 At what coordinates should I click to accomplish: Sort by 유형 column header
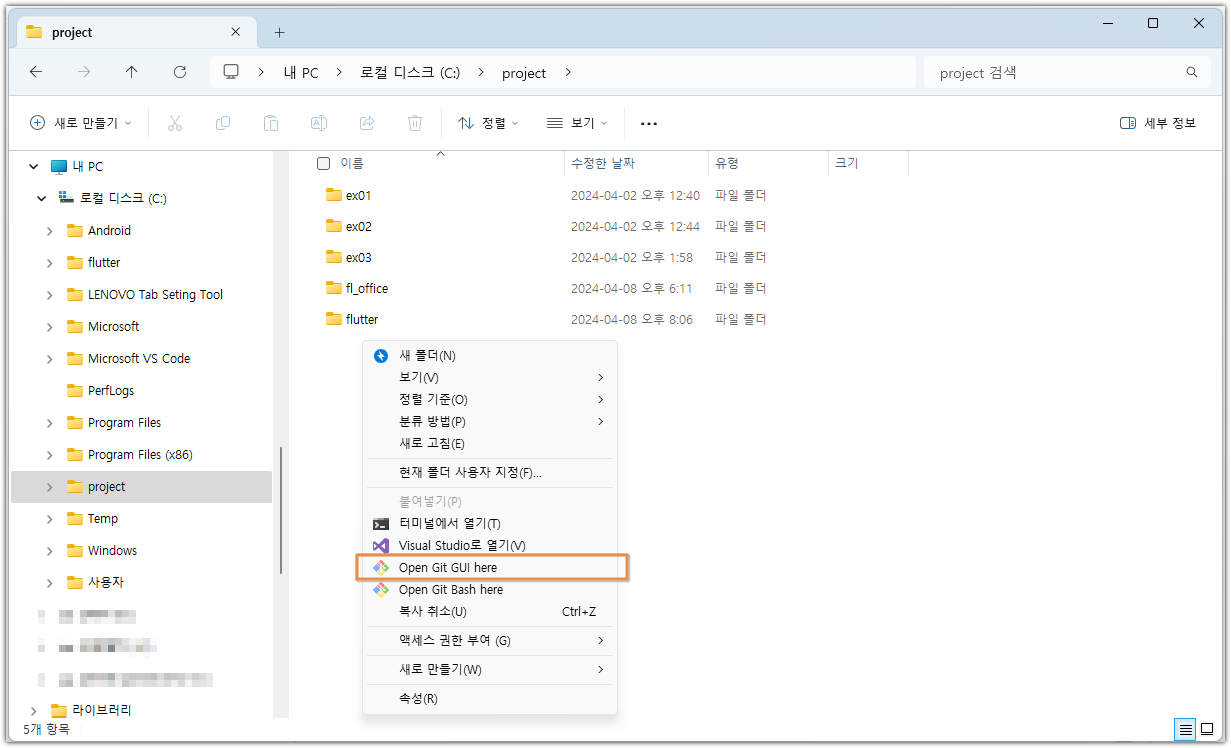(x=768, y=163)
